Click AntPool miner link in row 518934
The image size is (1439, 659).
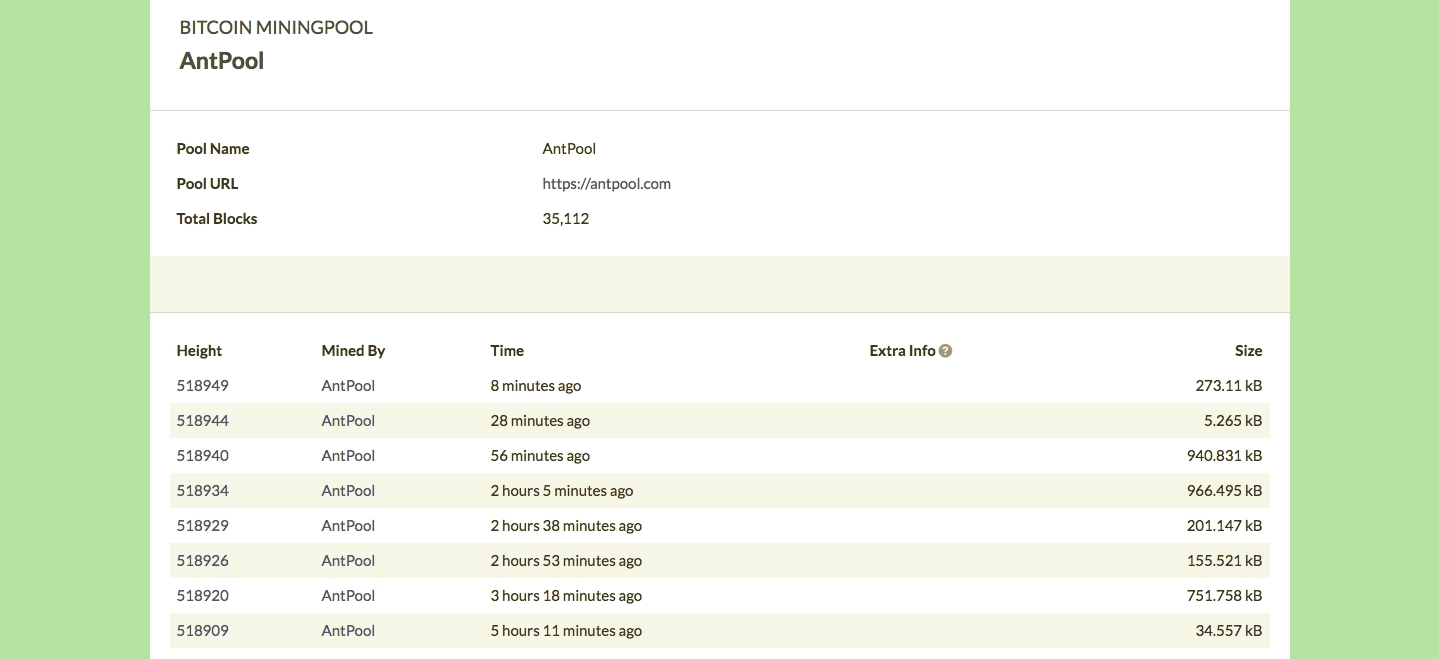[x=348, y=491]
